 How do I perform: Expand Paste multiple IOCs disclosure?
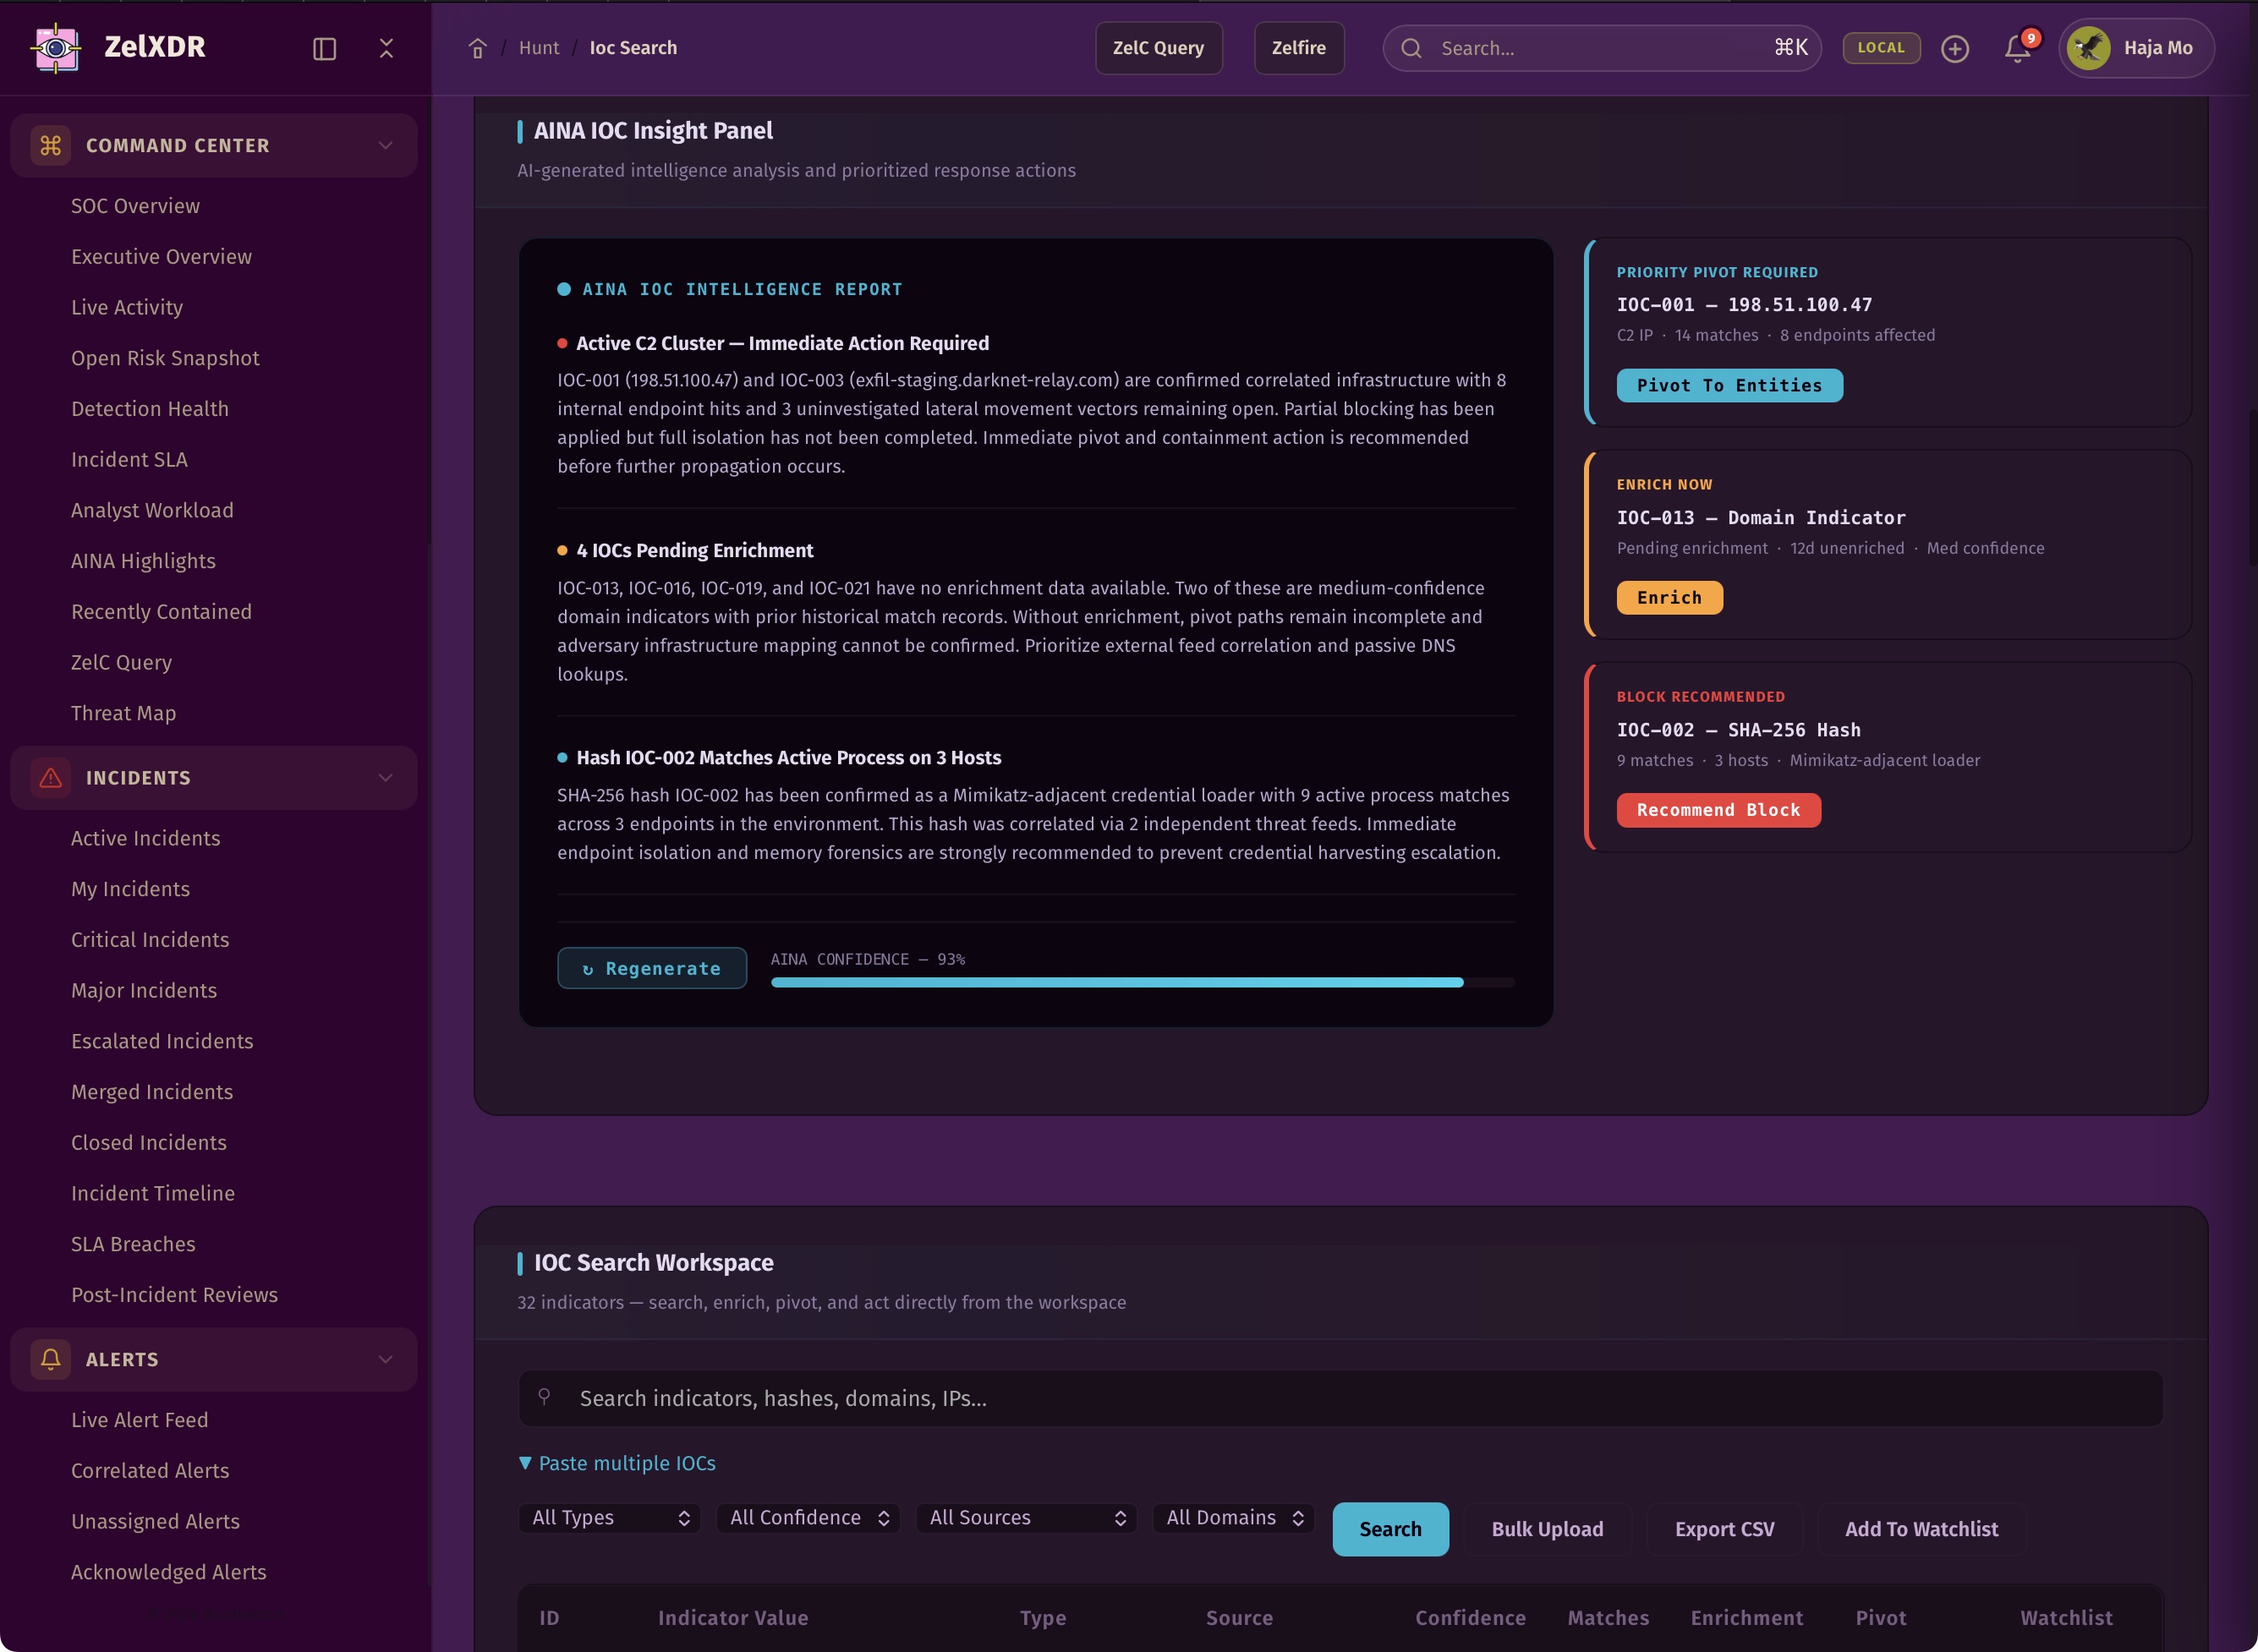(617, 1463)
